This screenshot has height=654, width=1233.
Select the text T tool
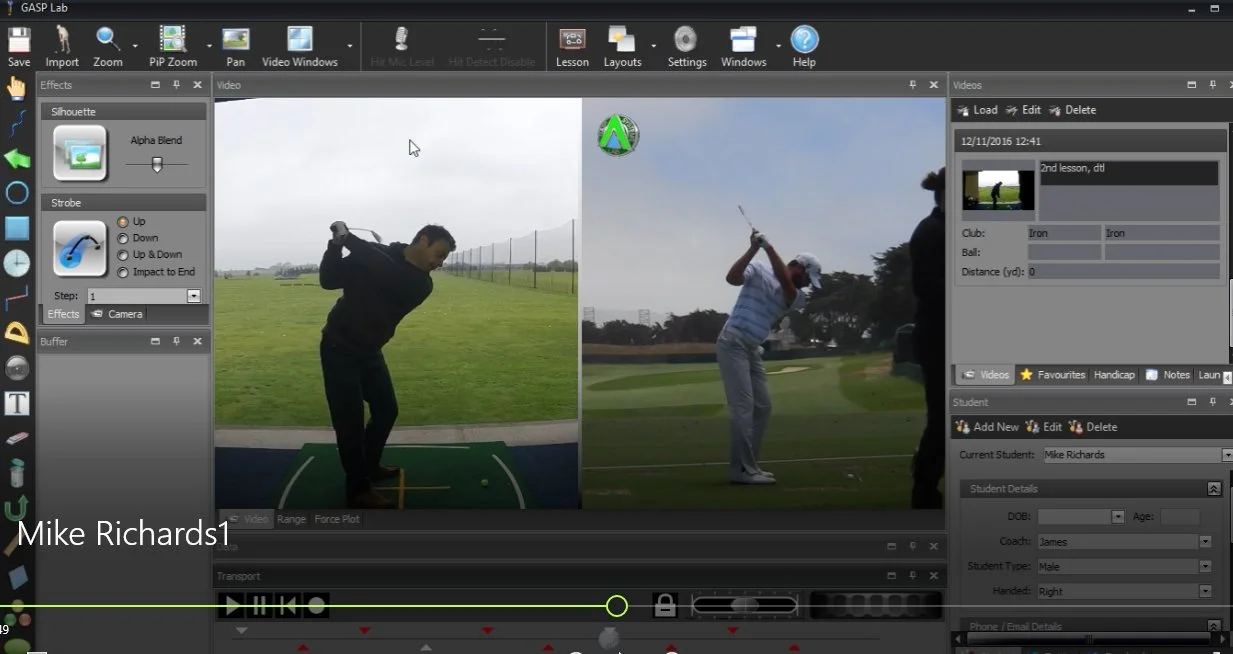pyautogui.click(x=17, y=403)
